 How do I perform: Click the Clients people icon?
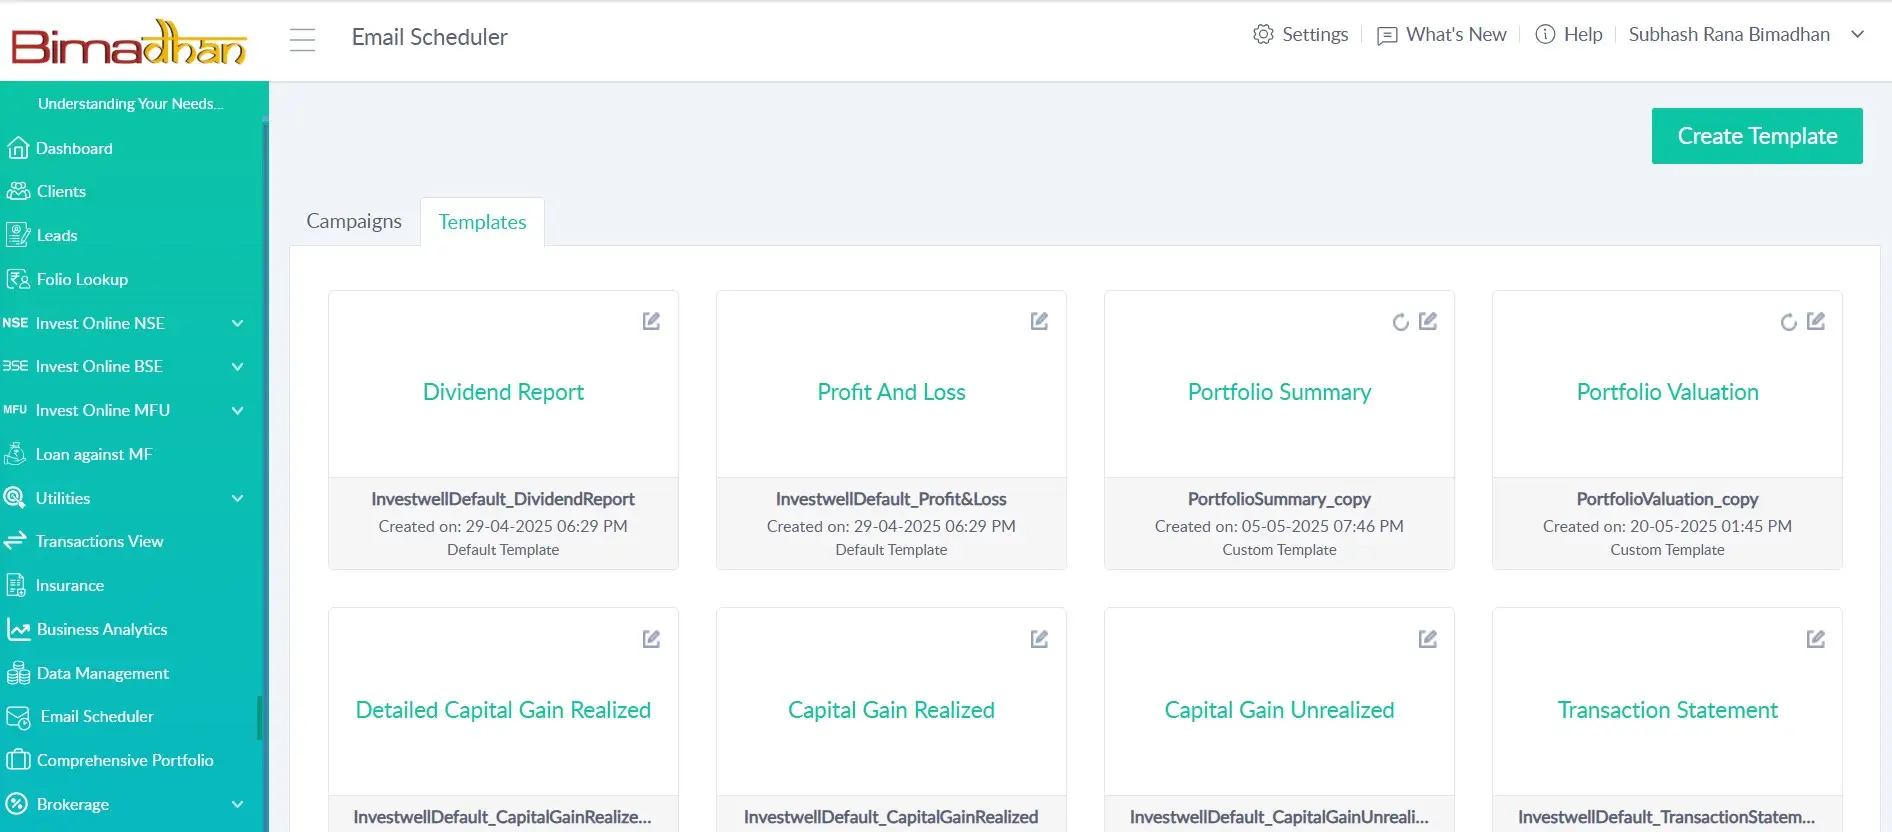[18, 191]
